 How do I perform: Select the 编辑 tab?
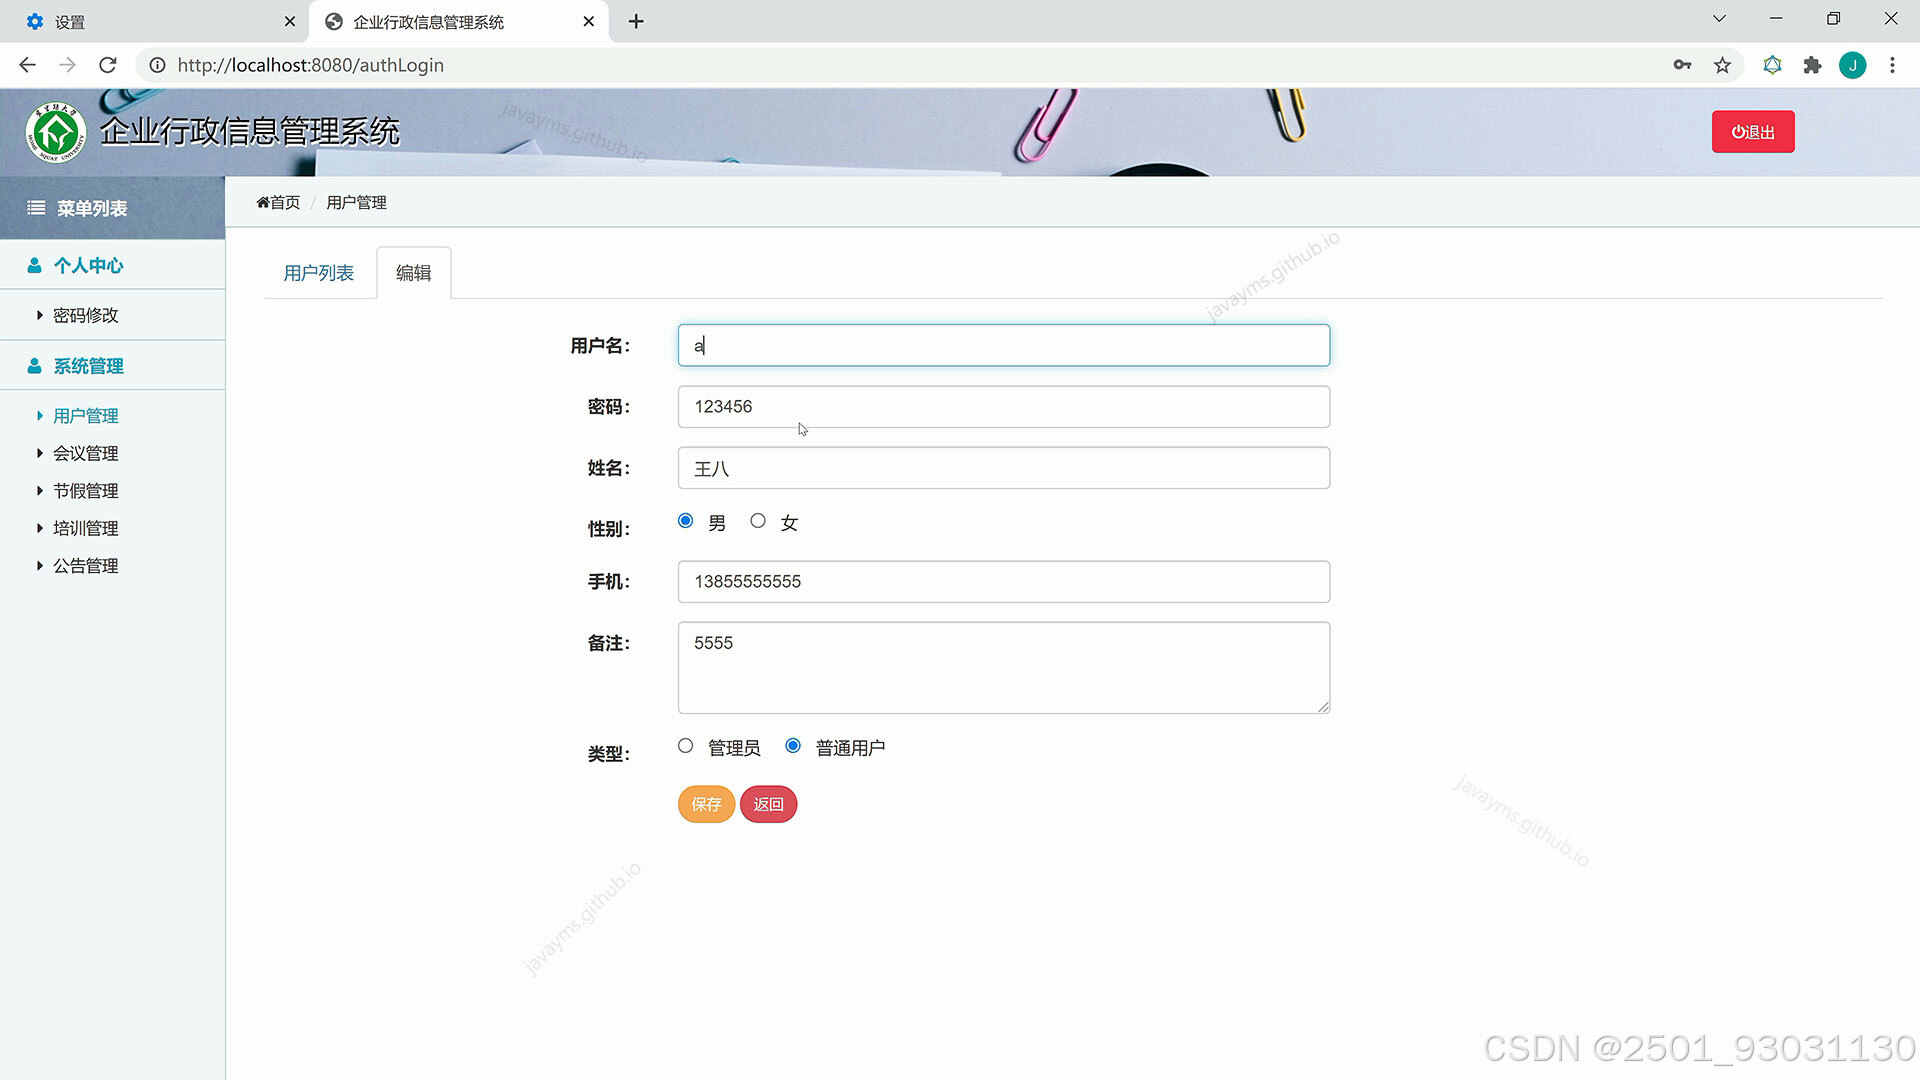[x=413, y=273]
